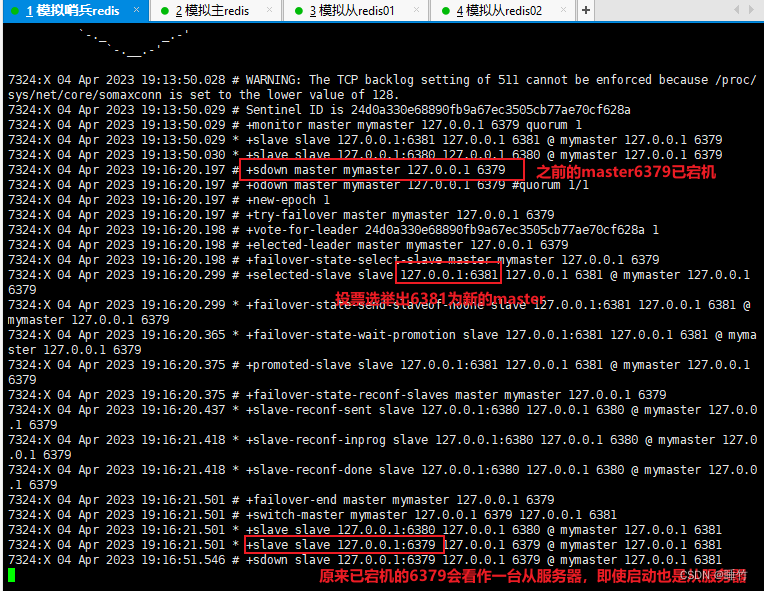Click the WARNING TCP backlog message

pyautogui.click(x=382, y=87)
